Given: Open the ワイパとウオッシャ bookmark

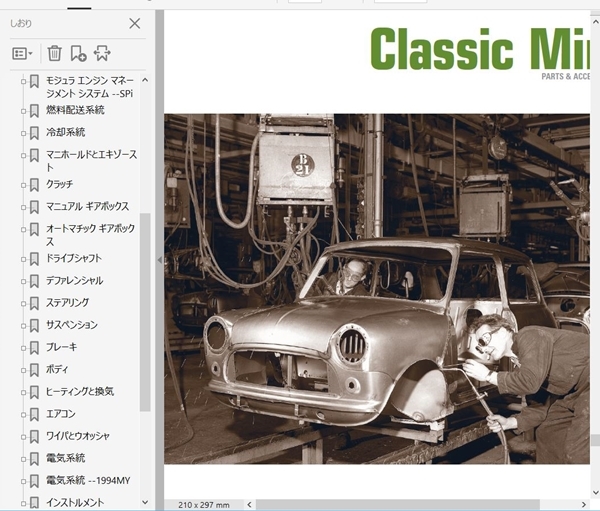Looking at the screenshot, I should [78, 436].
